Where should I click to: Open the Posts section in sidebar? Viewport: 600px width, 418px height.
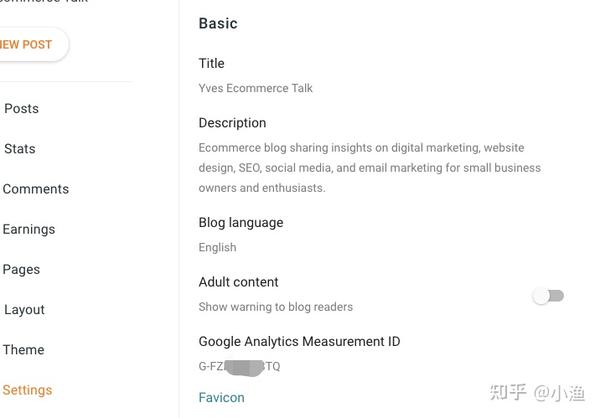[x=22, y=109]
